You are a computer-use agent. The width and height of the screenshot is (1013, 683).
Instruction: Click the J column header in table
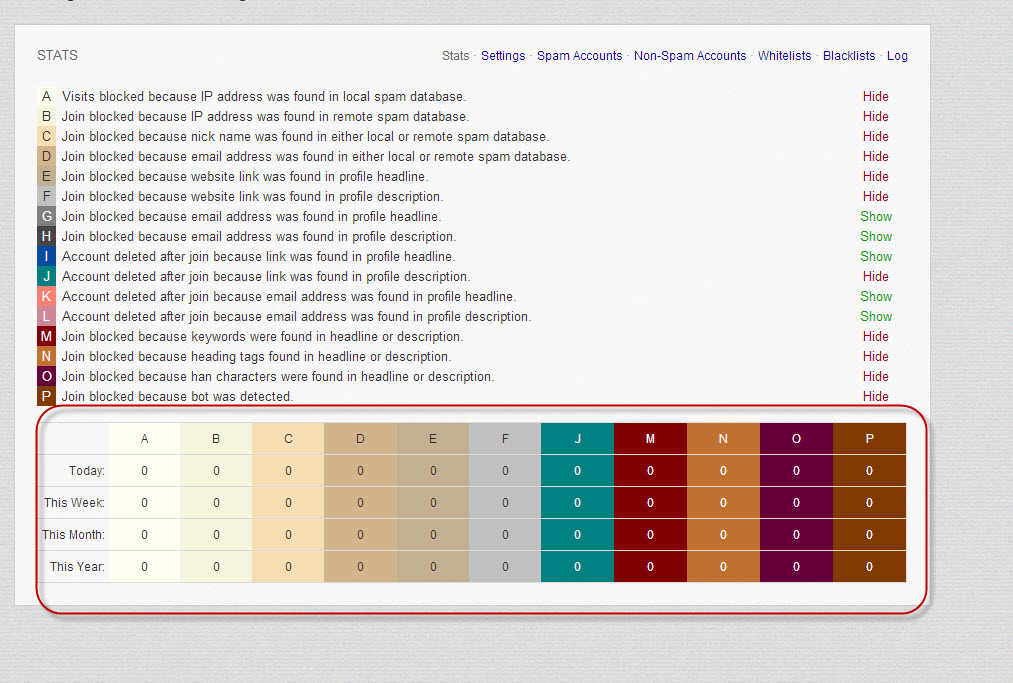pos(577,439)
